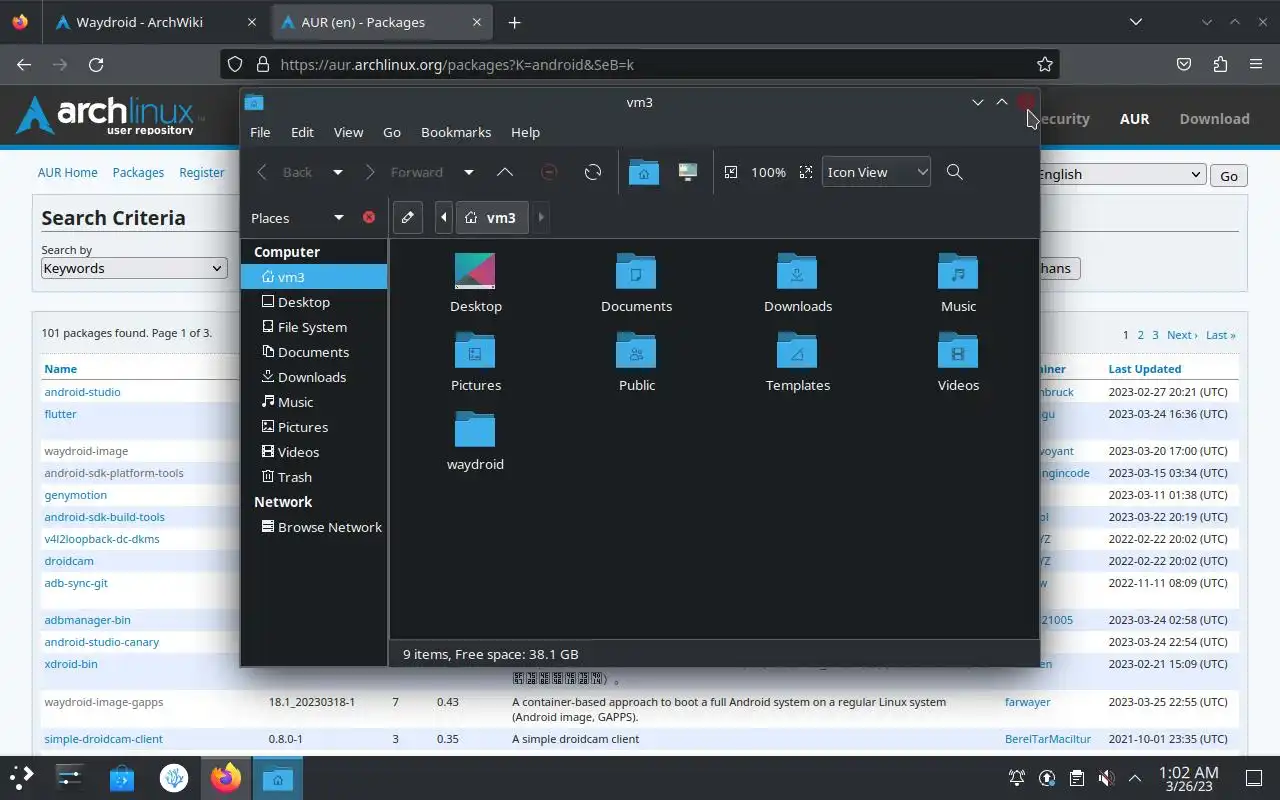
Task: Open the English language dropdown
Action: [x=1120, y=174]
